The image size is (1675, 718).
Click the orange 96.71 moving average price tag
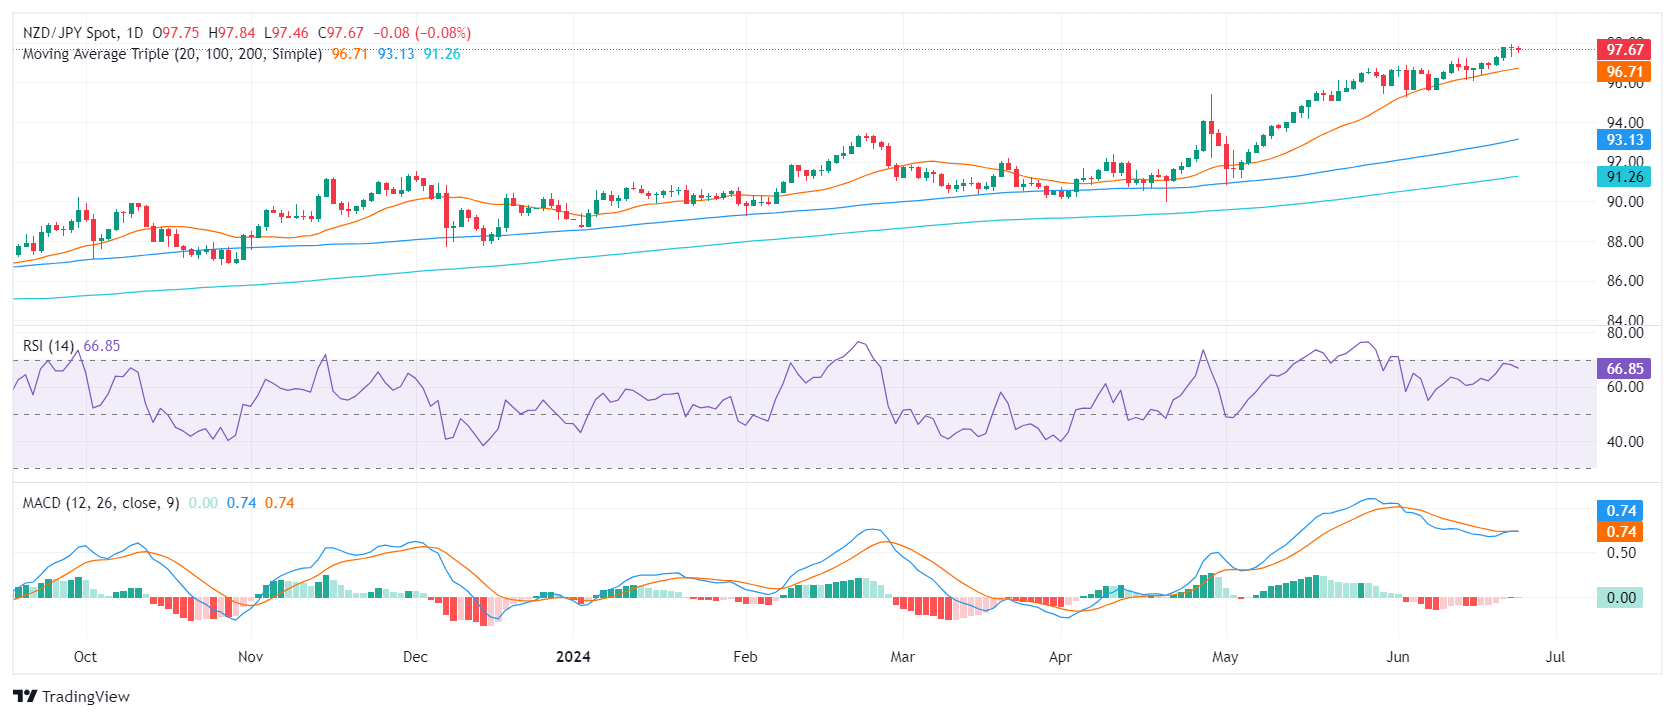(1623, 72)
